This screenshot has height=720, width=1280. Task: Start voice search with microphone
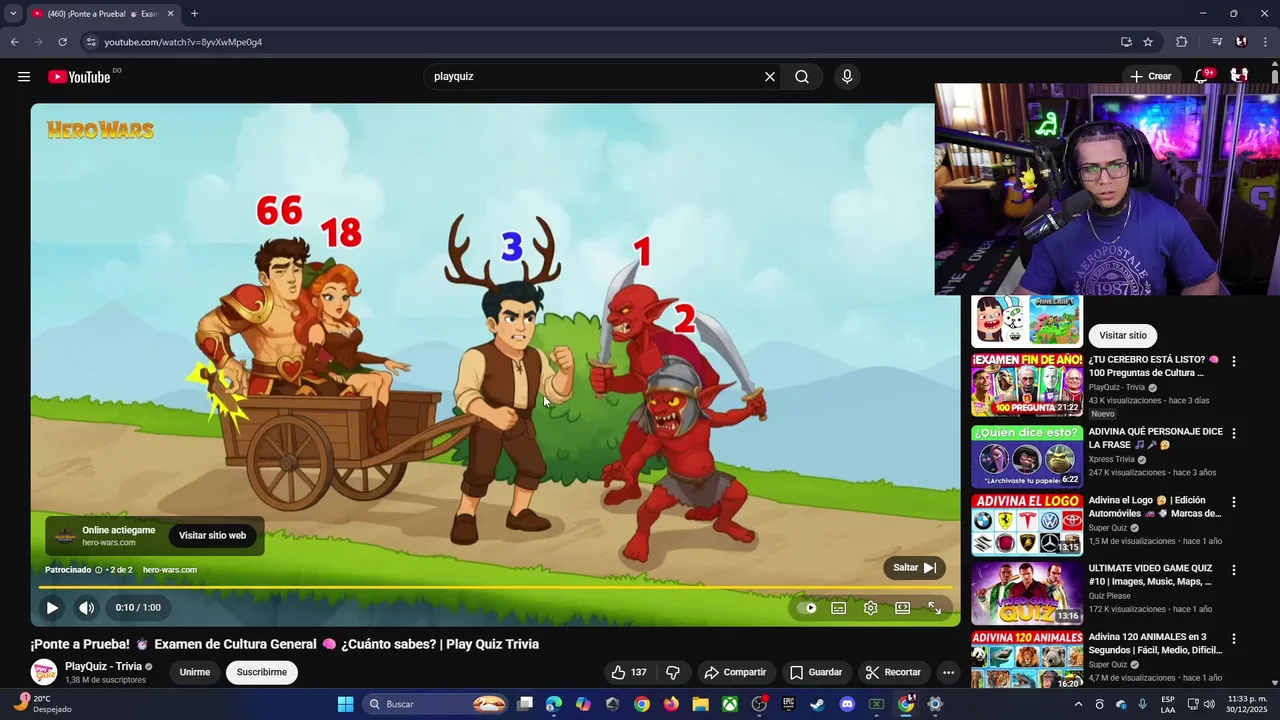coord(847,77)
